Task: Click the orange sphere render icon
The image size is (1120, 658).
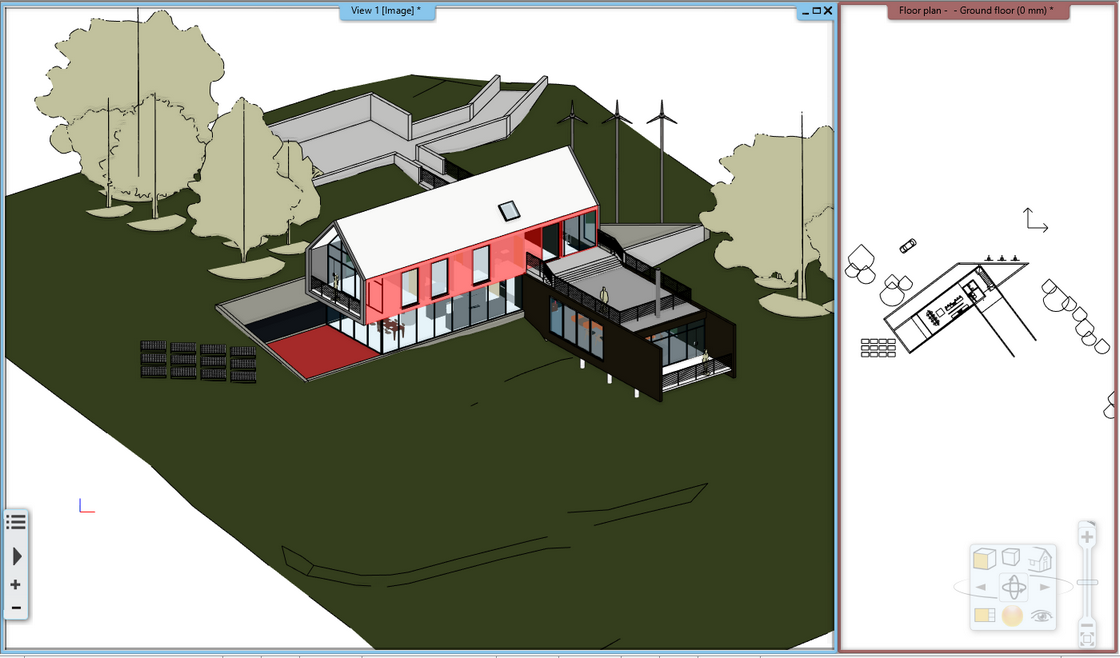Action: tap(1012, 615)
